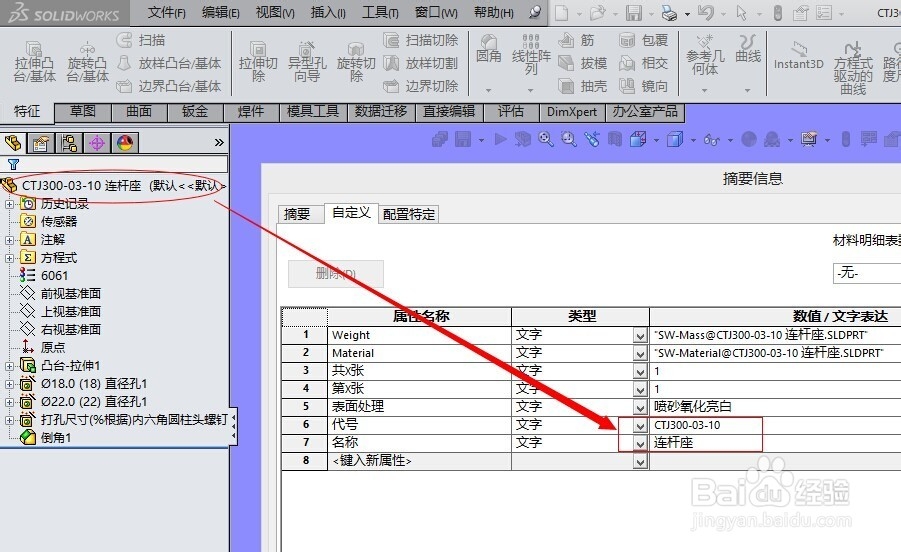Screen dimensions: 901x552
Task: Expand more manager tabs chevron
Action: click(219, 142)
